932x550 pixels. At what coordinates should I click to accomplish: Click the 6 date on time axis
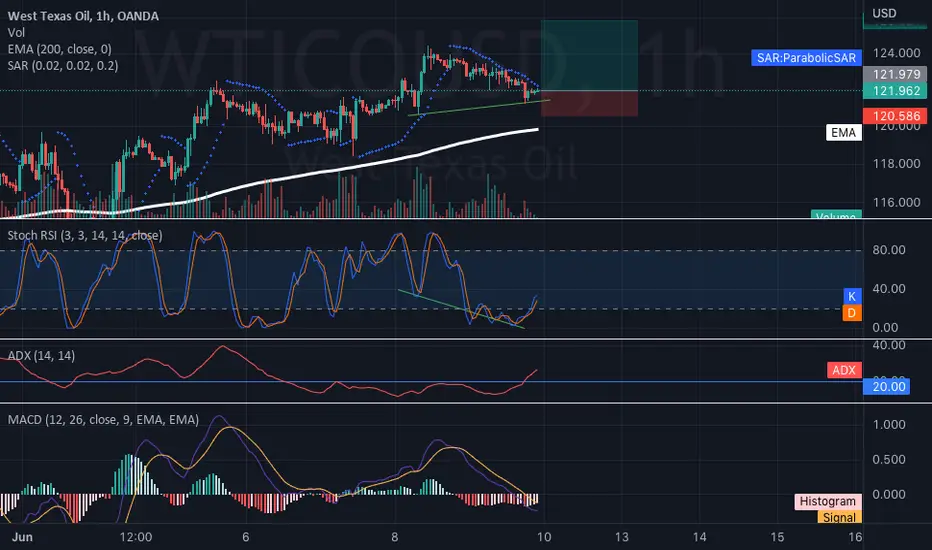(245, 537)
